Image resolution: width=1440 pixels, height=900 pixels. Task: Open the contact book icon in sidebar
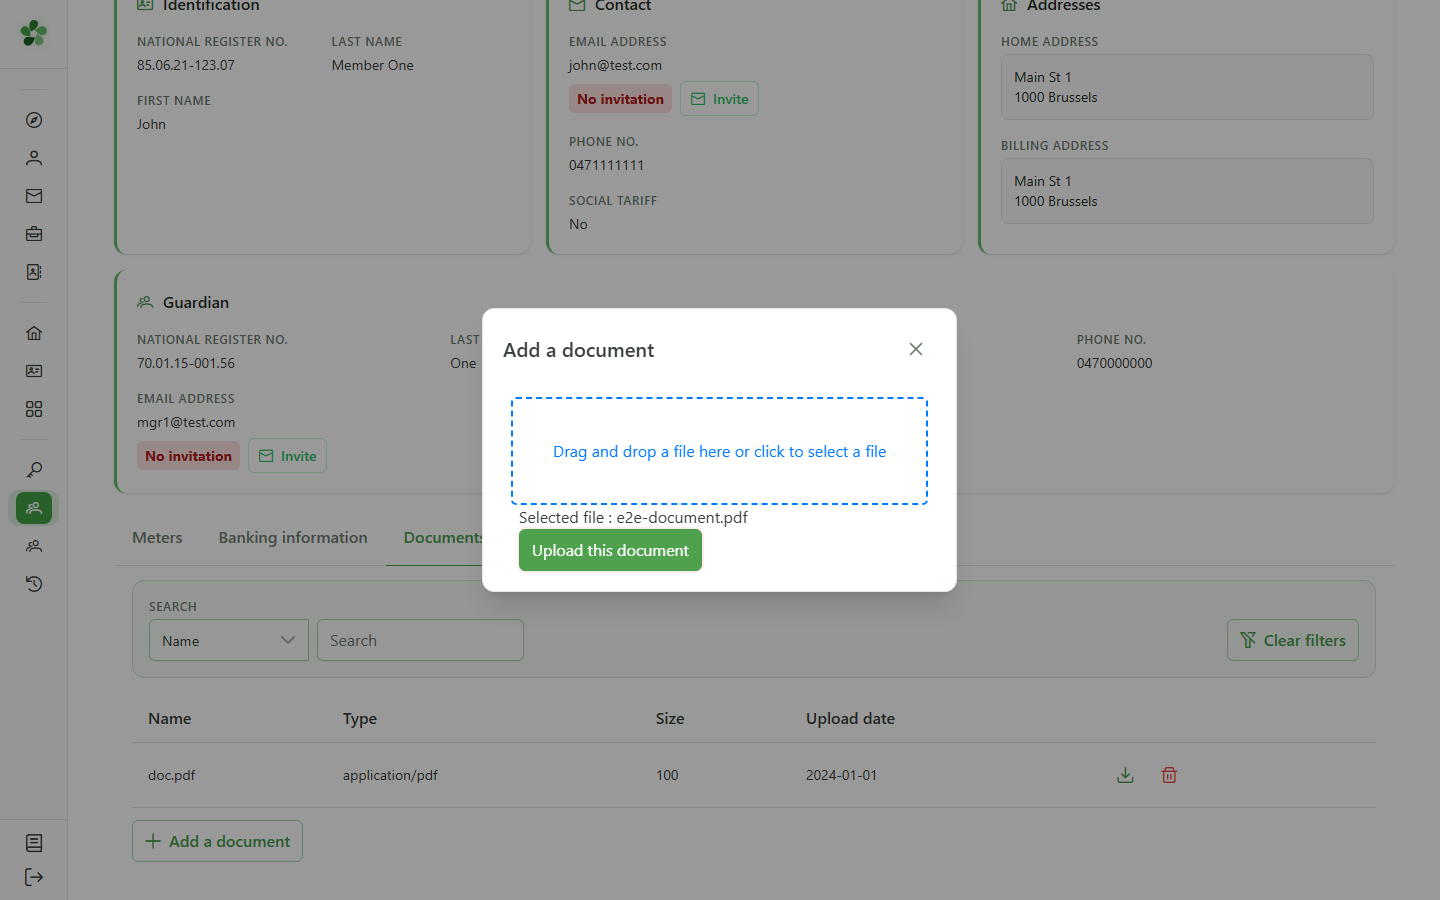click(x=34, y=272)
